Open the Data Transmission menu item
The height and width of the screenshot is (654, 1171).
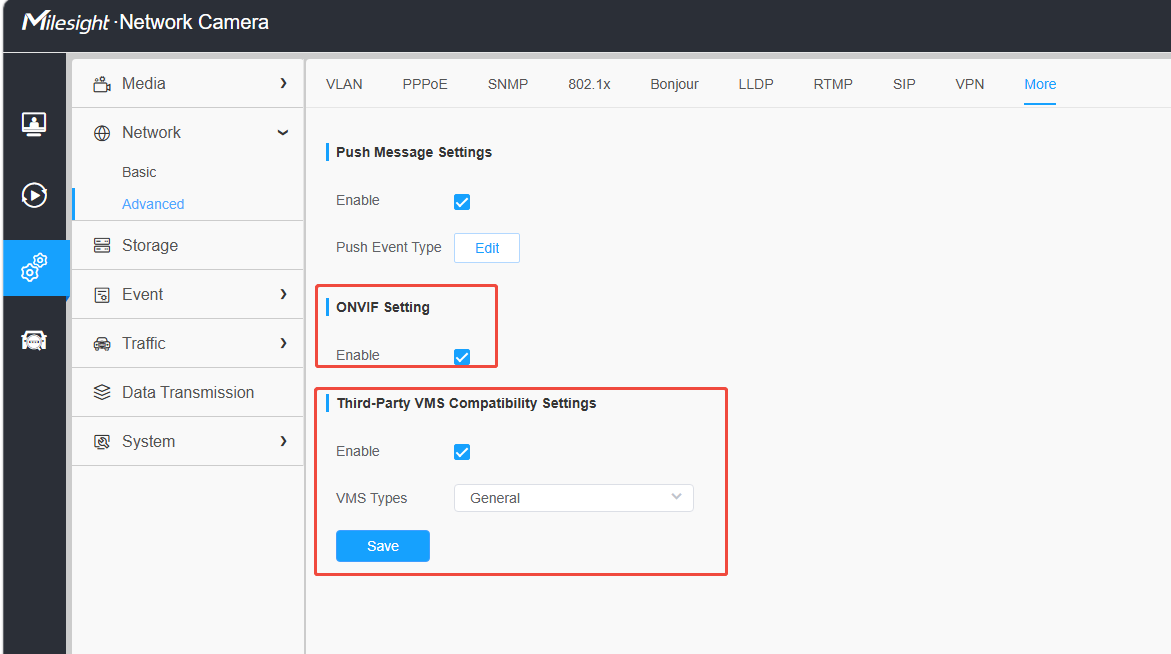pyautogui.click(x=187, y=393)
